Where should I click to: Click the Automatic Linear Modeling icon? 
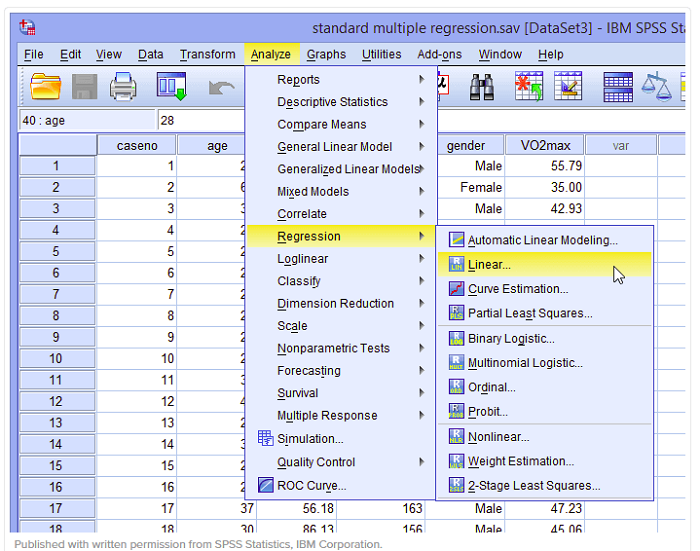(x=456, y=240)
